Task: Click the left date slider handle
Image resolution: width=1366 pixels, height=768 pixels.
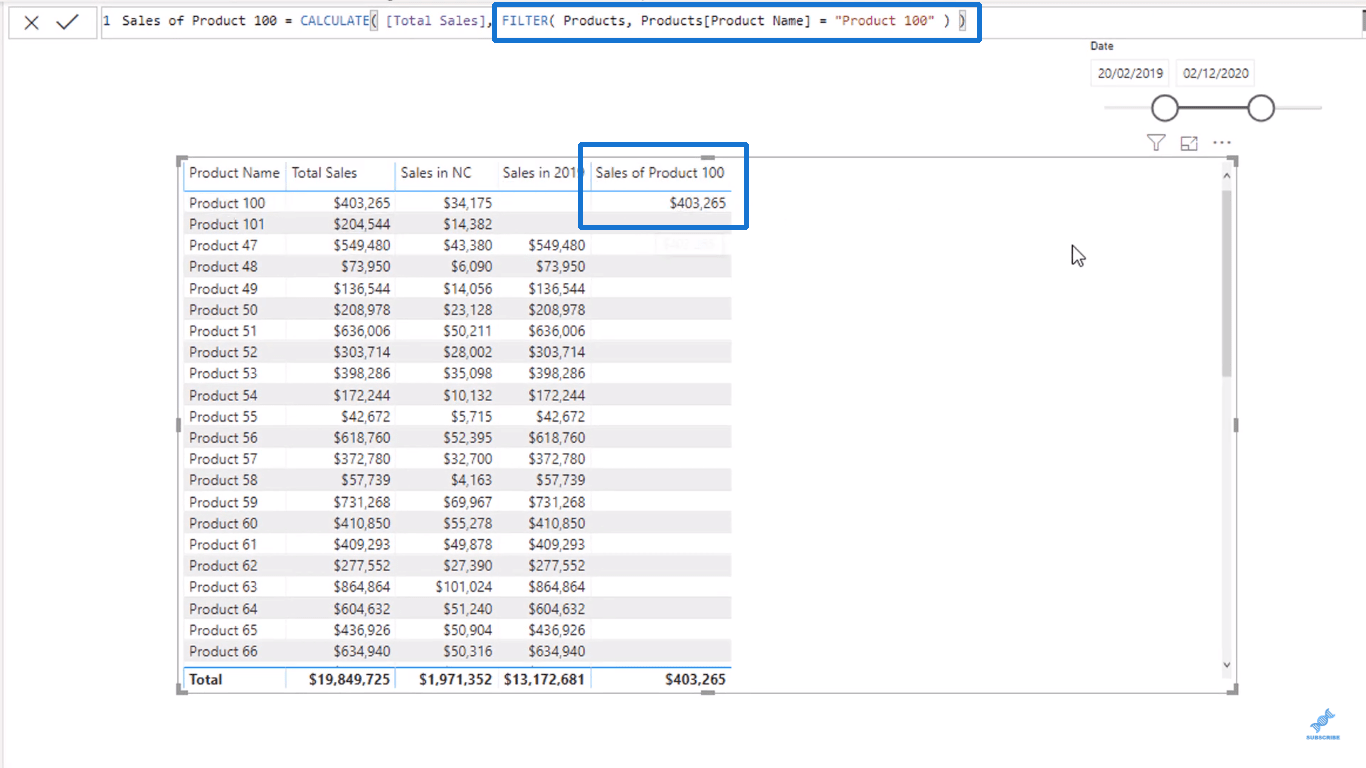Action: point(1165,107)
